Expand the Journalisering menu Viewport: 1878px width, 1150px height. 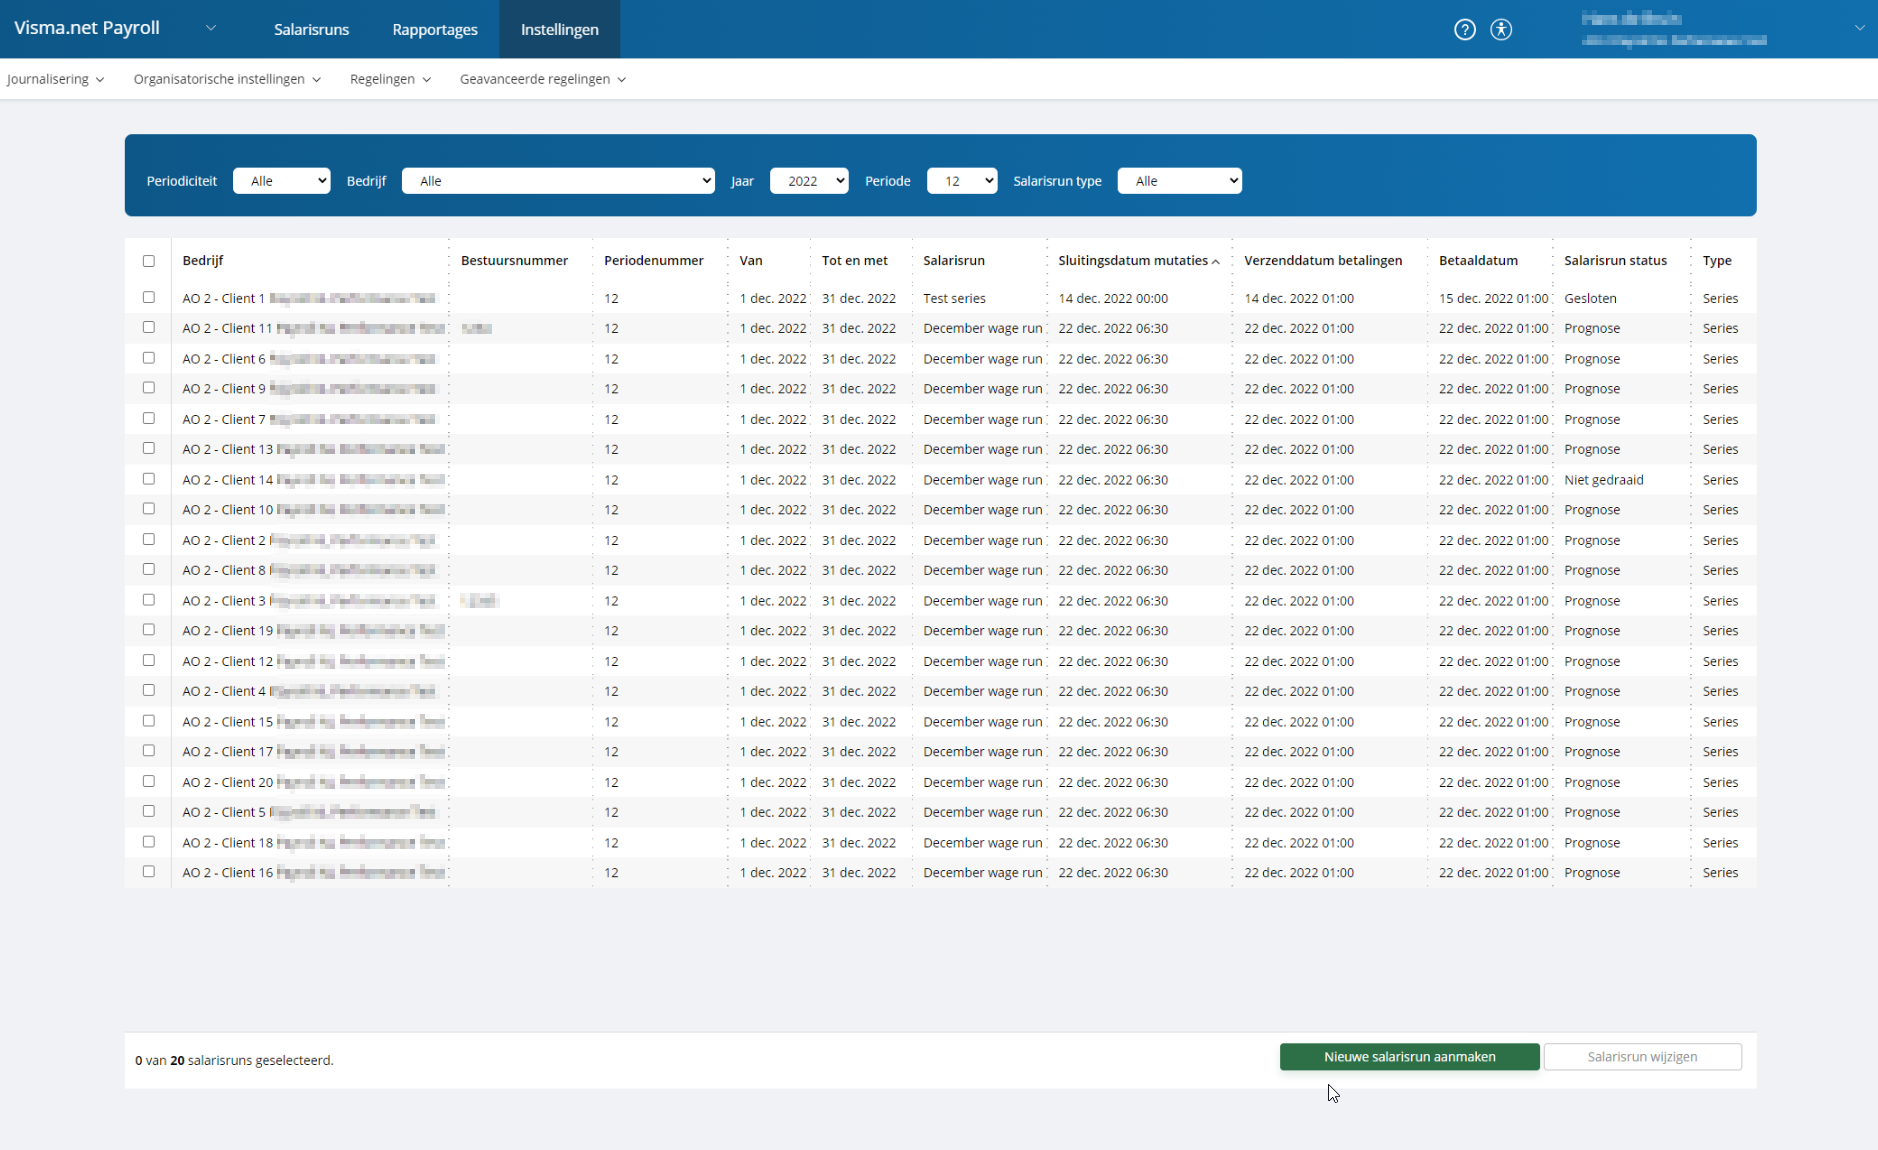tap(55, 79)
